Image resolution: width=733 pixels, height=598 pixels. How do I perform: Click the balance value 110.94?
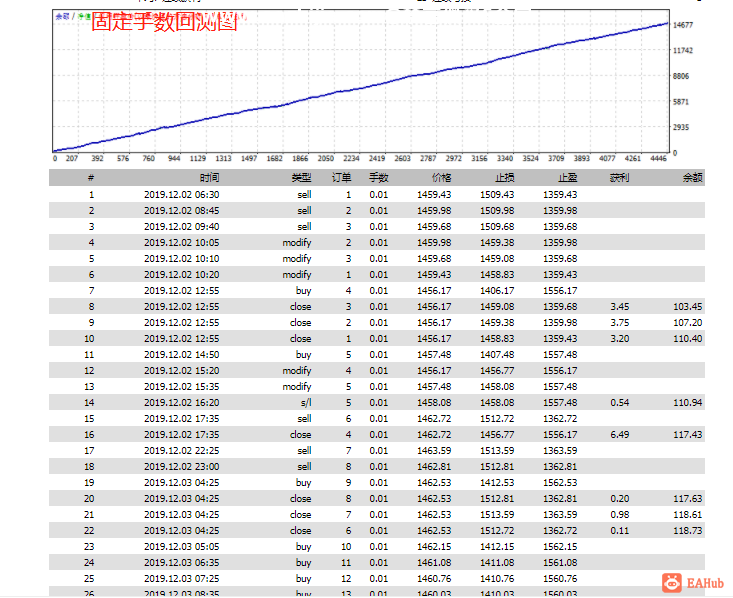click(688, 403)
